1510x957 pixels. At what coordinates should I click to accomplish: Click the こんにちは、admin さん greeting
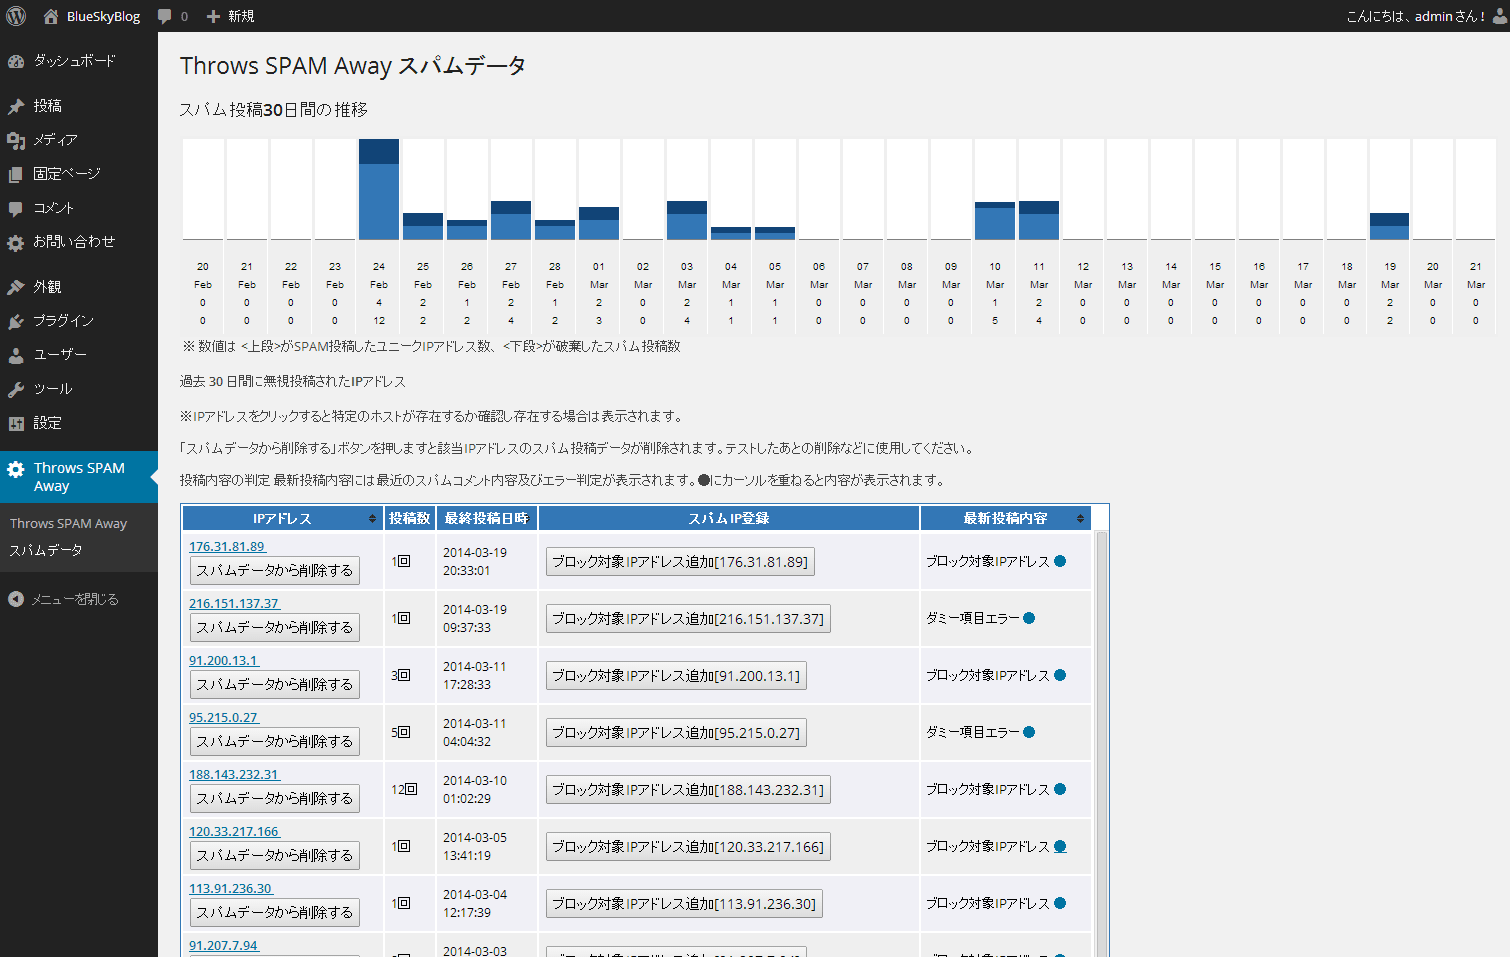click(1415, 16)
